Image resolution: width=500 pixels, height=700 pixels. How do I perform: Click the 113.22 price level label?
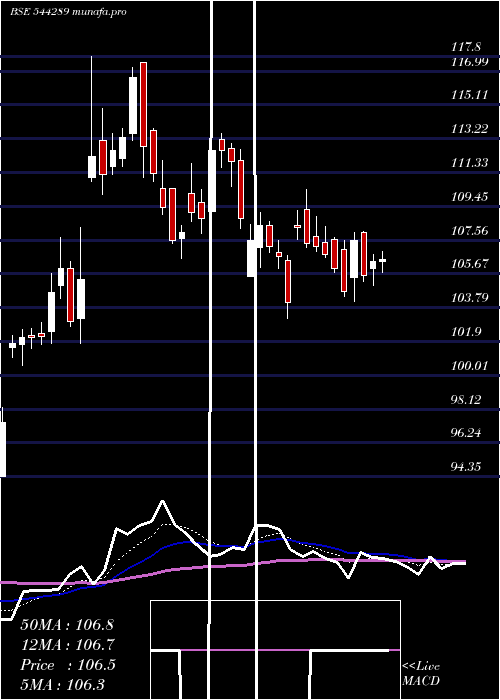pyautogui.click(x=470, y=129)
